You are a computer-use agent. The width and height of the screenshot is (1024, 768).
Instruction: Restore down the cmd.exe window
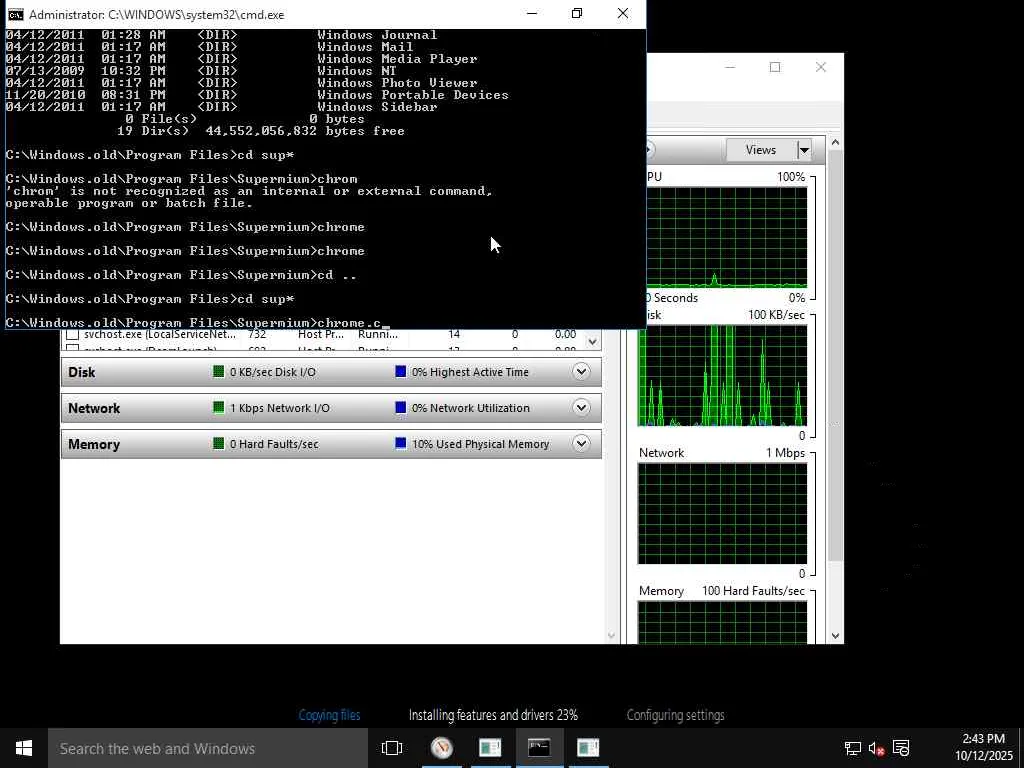577,14
